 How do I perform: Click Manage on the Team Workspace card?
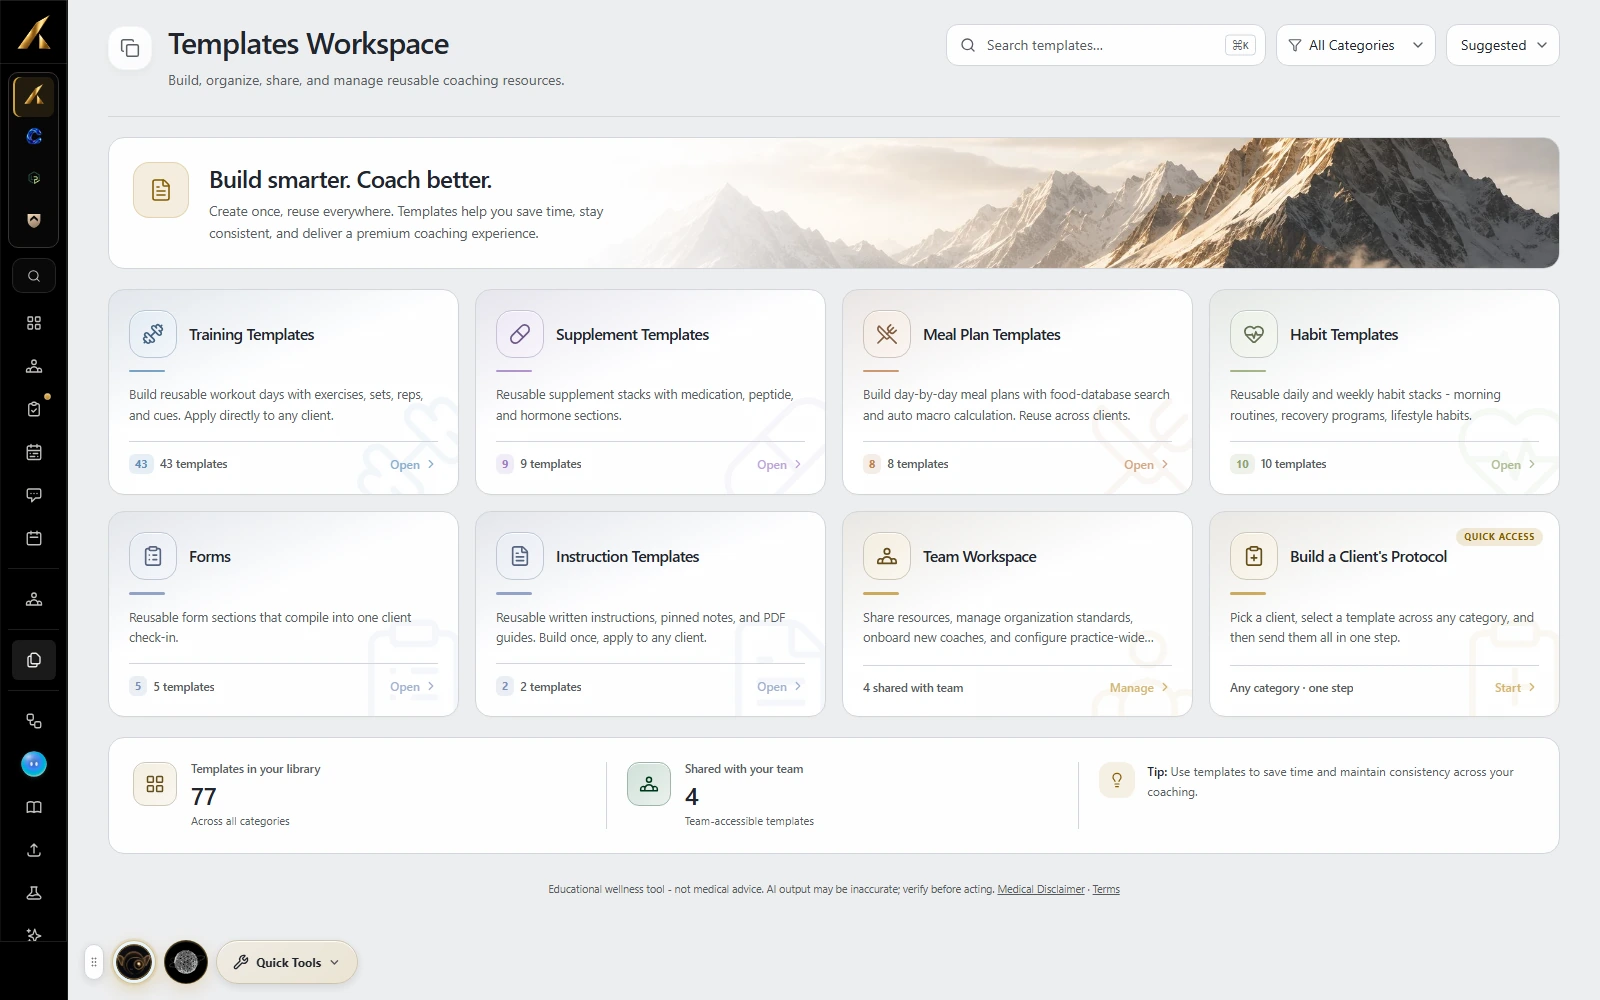pos(1139,688)
